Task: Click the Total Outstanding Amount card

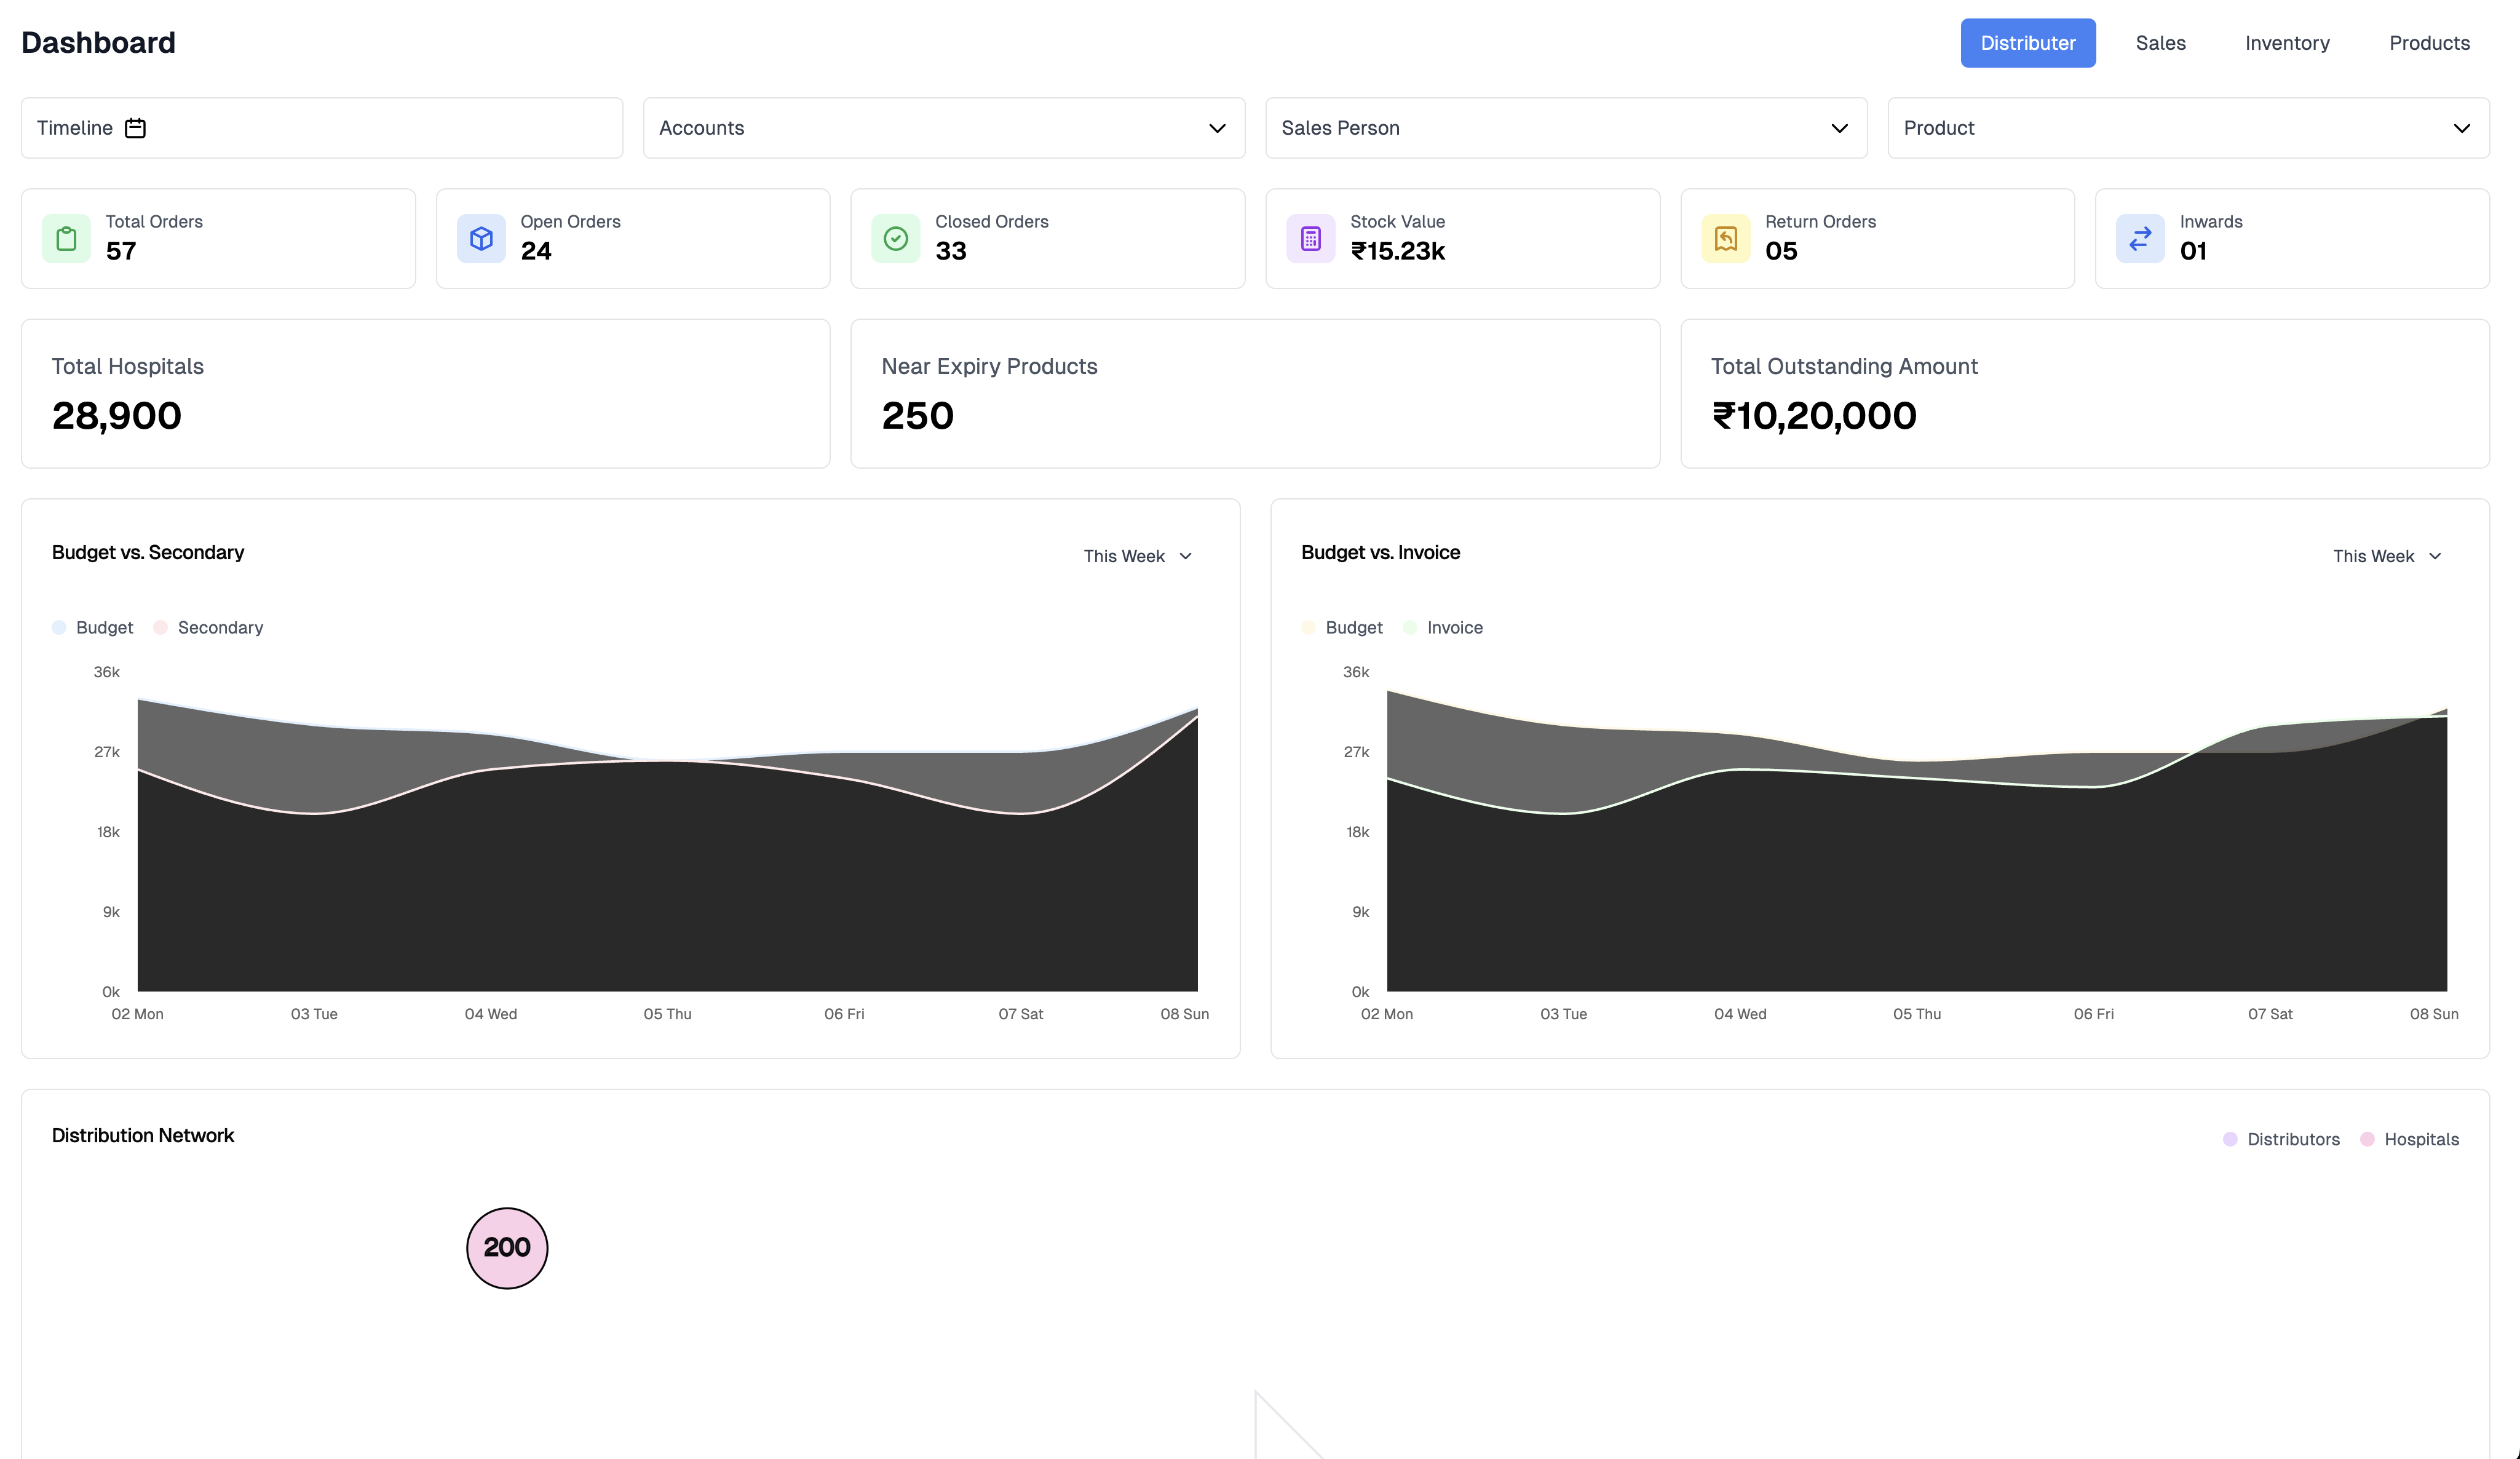Action: point(2084,394)
